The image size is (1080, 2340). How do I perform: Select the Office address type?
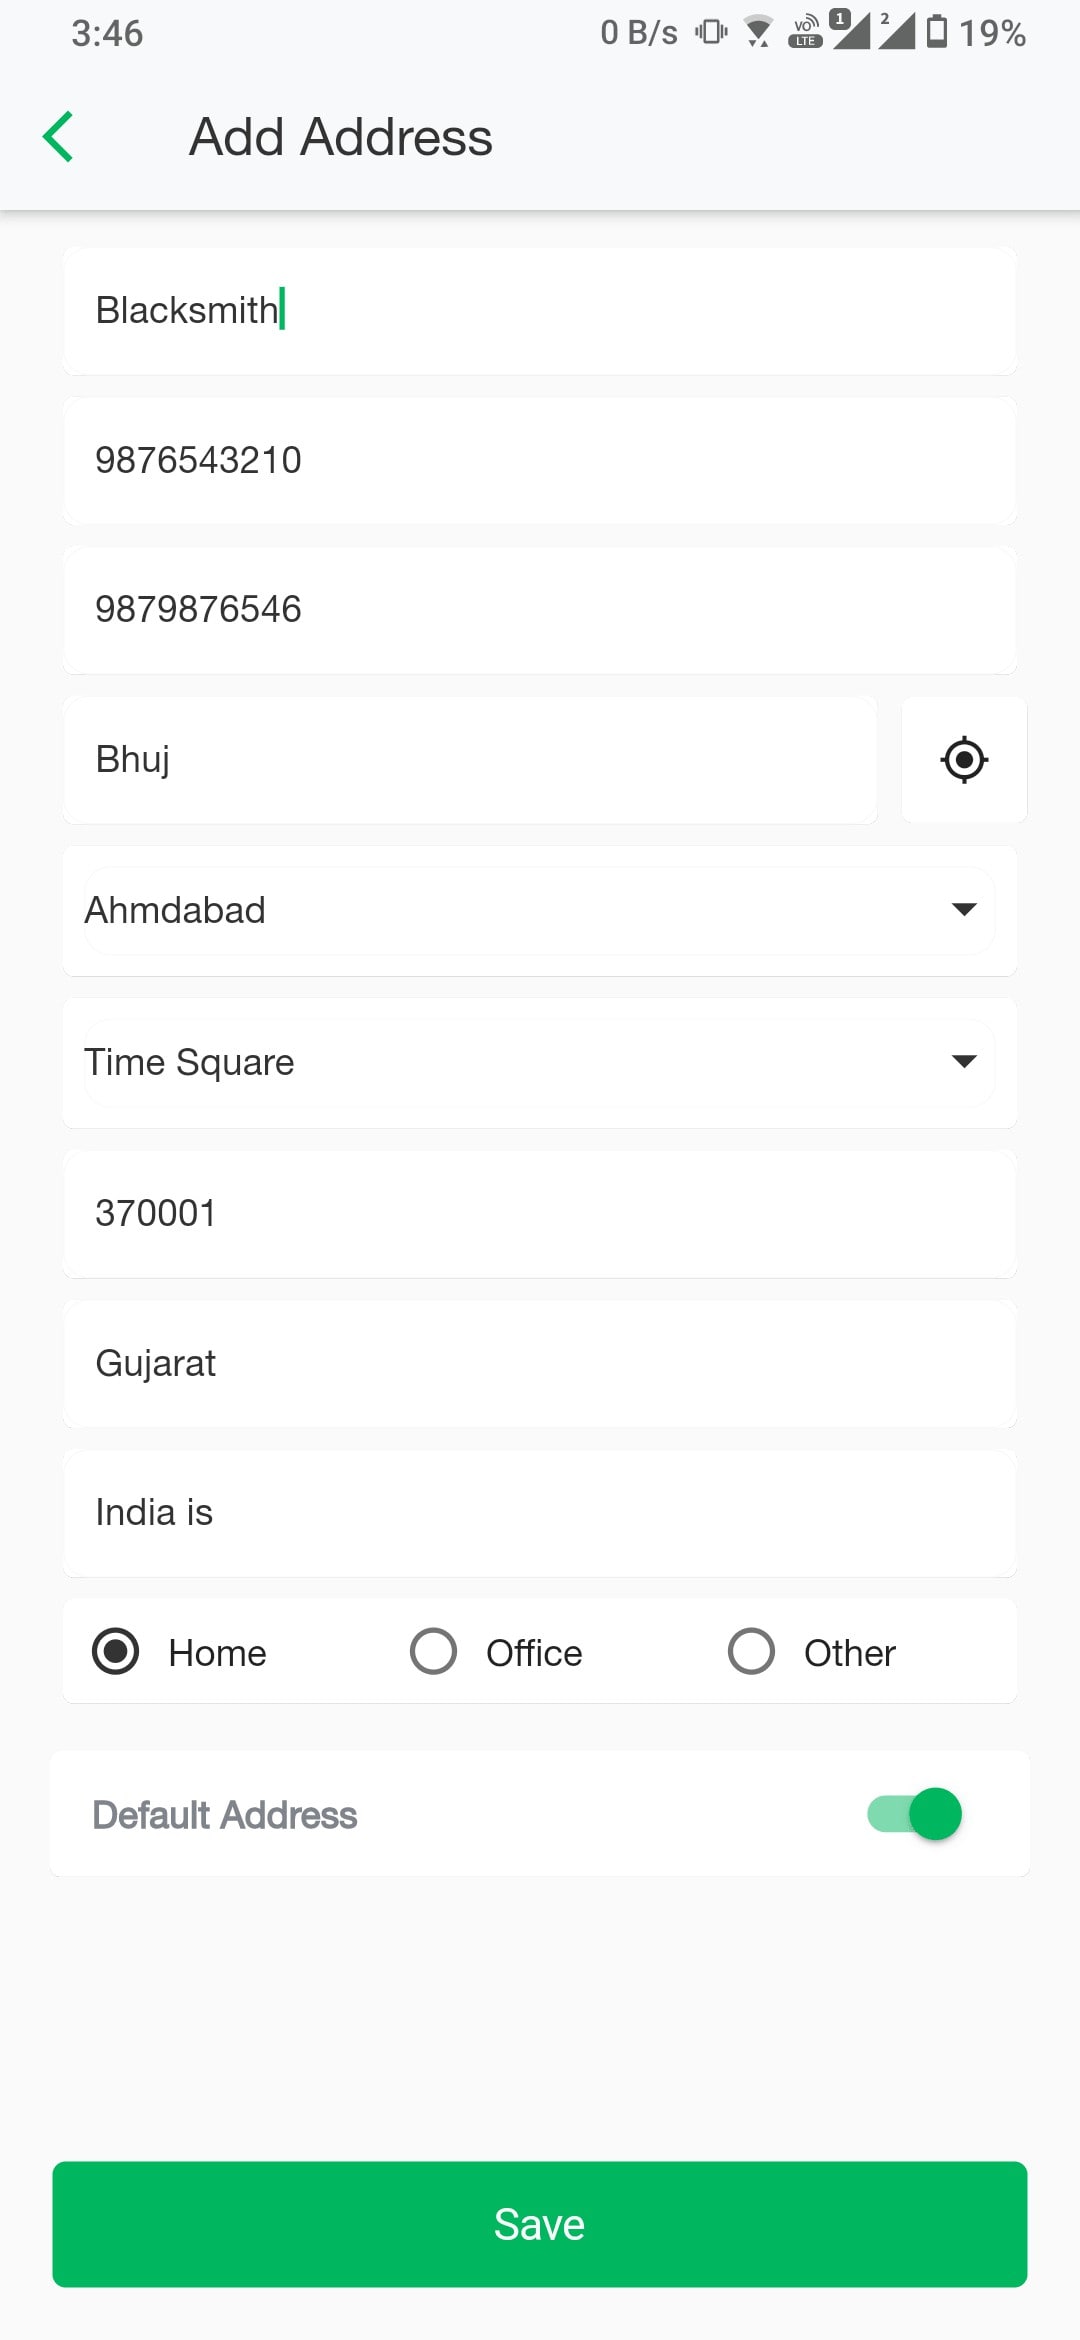tap(434, 1651)
